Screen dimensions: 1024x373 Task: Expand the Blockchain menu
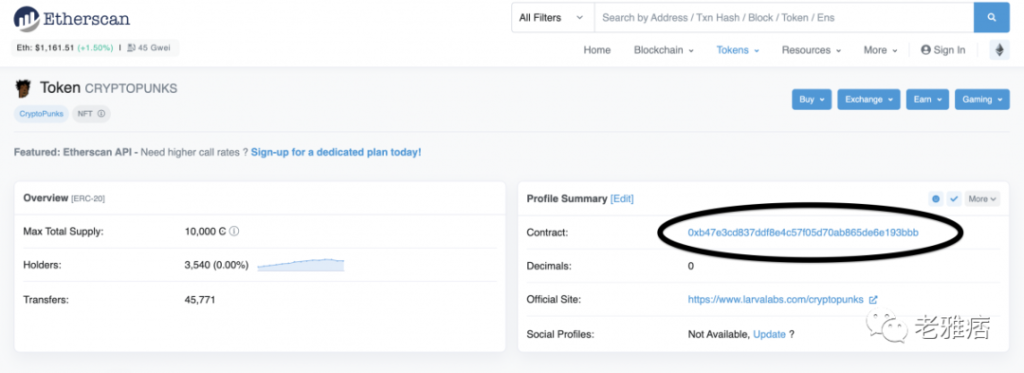[664, 50]
